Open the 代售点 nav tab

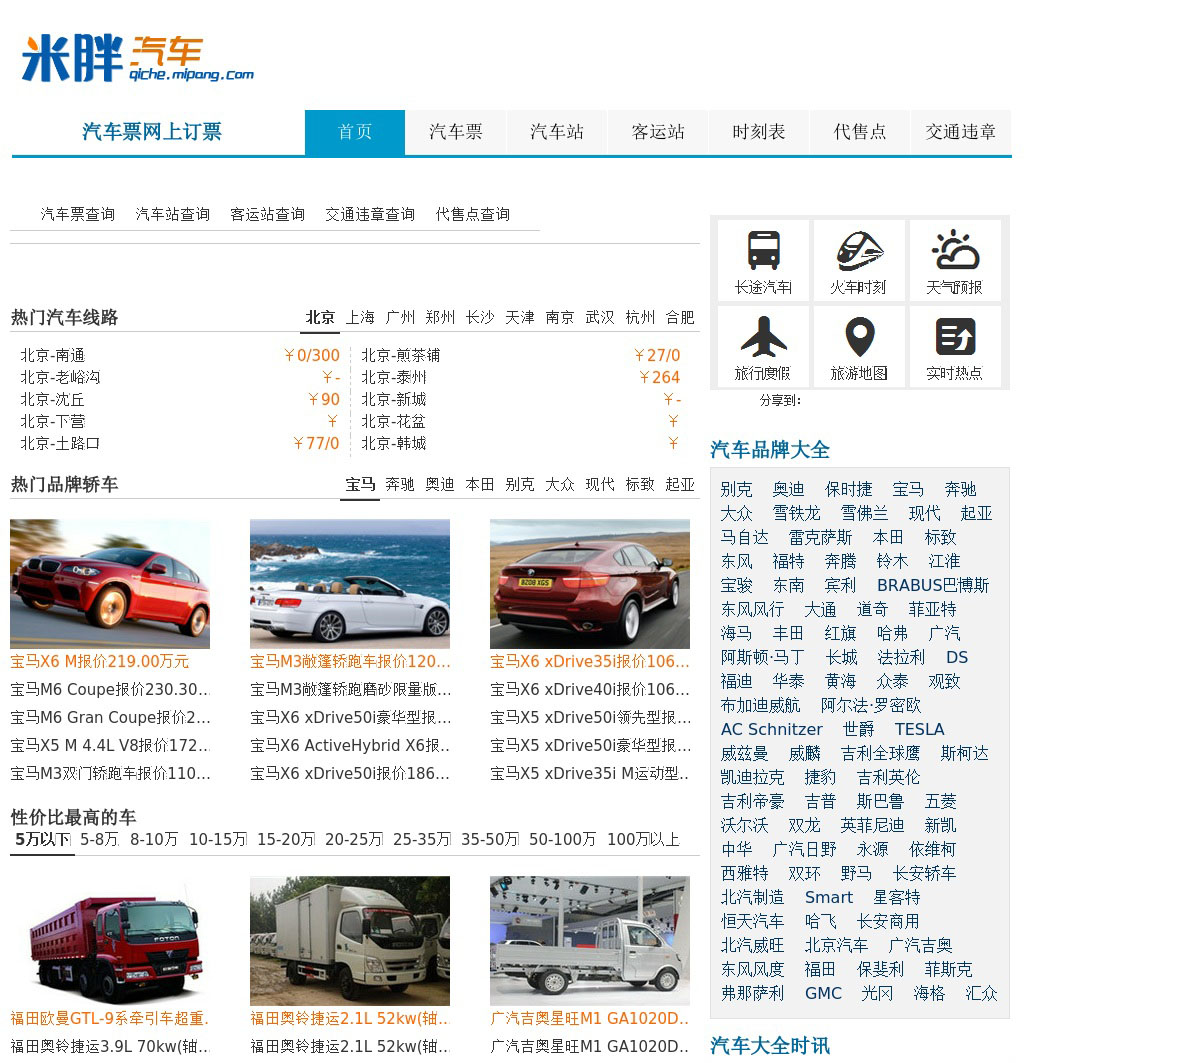pos(860,132)
